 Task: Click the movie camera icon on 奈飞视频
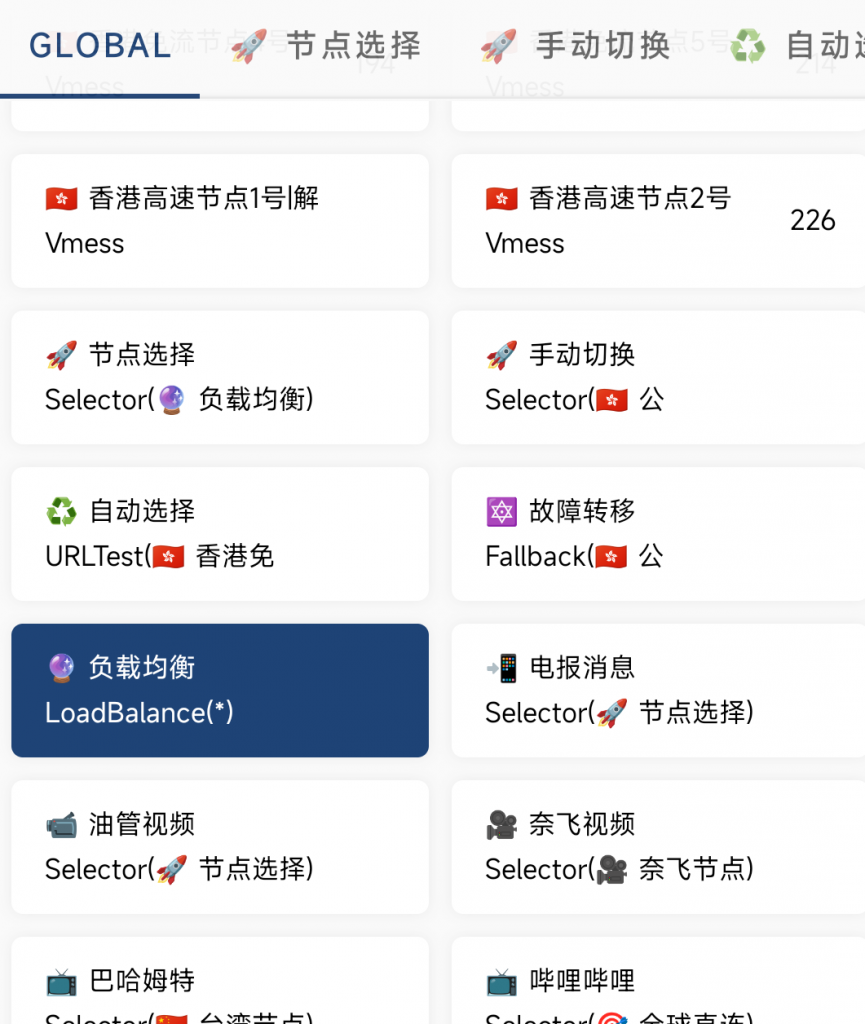click(501, 825)
